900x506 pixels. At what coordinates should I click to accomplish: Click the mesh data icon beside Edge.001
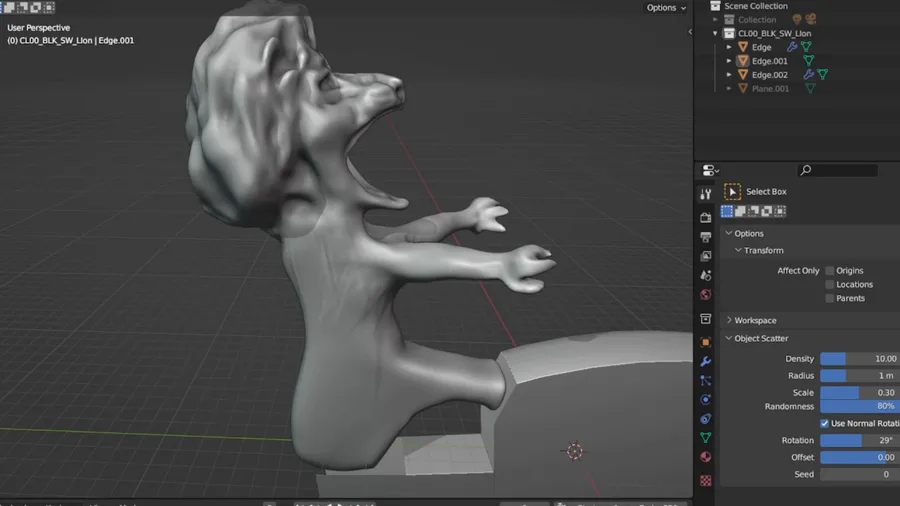coord(809,60)
